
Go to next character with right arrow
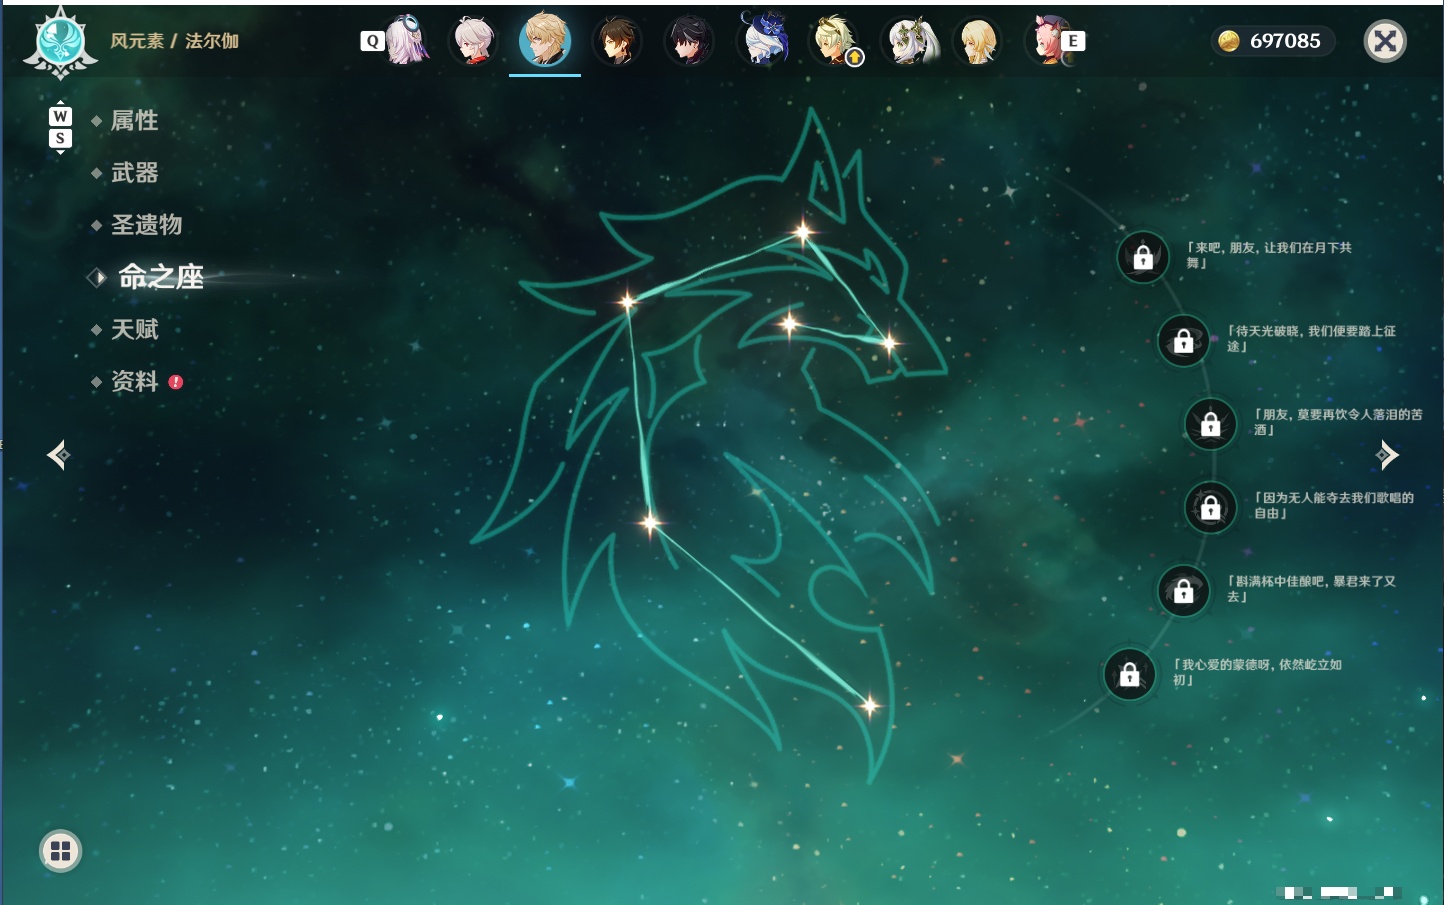1387,455
